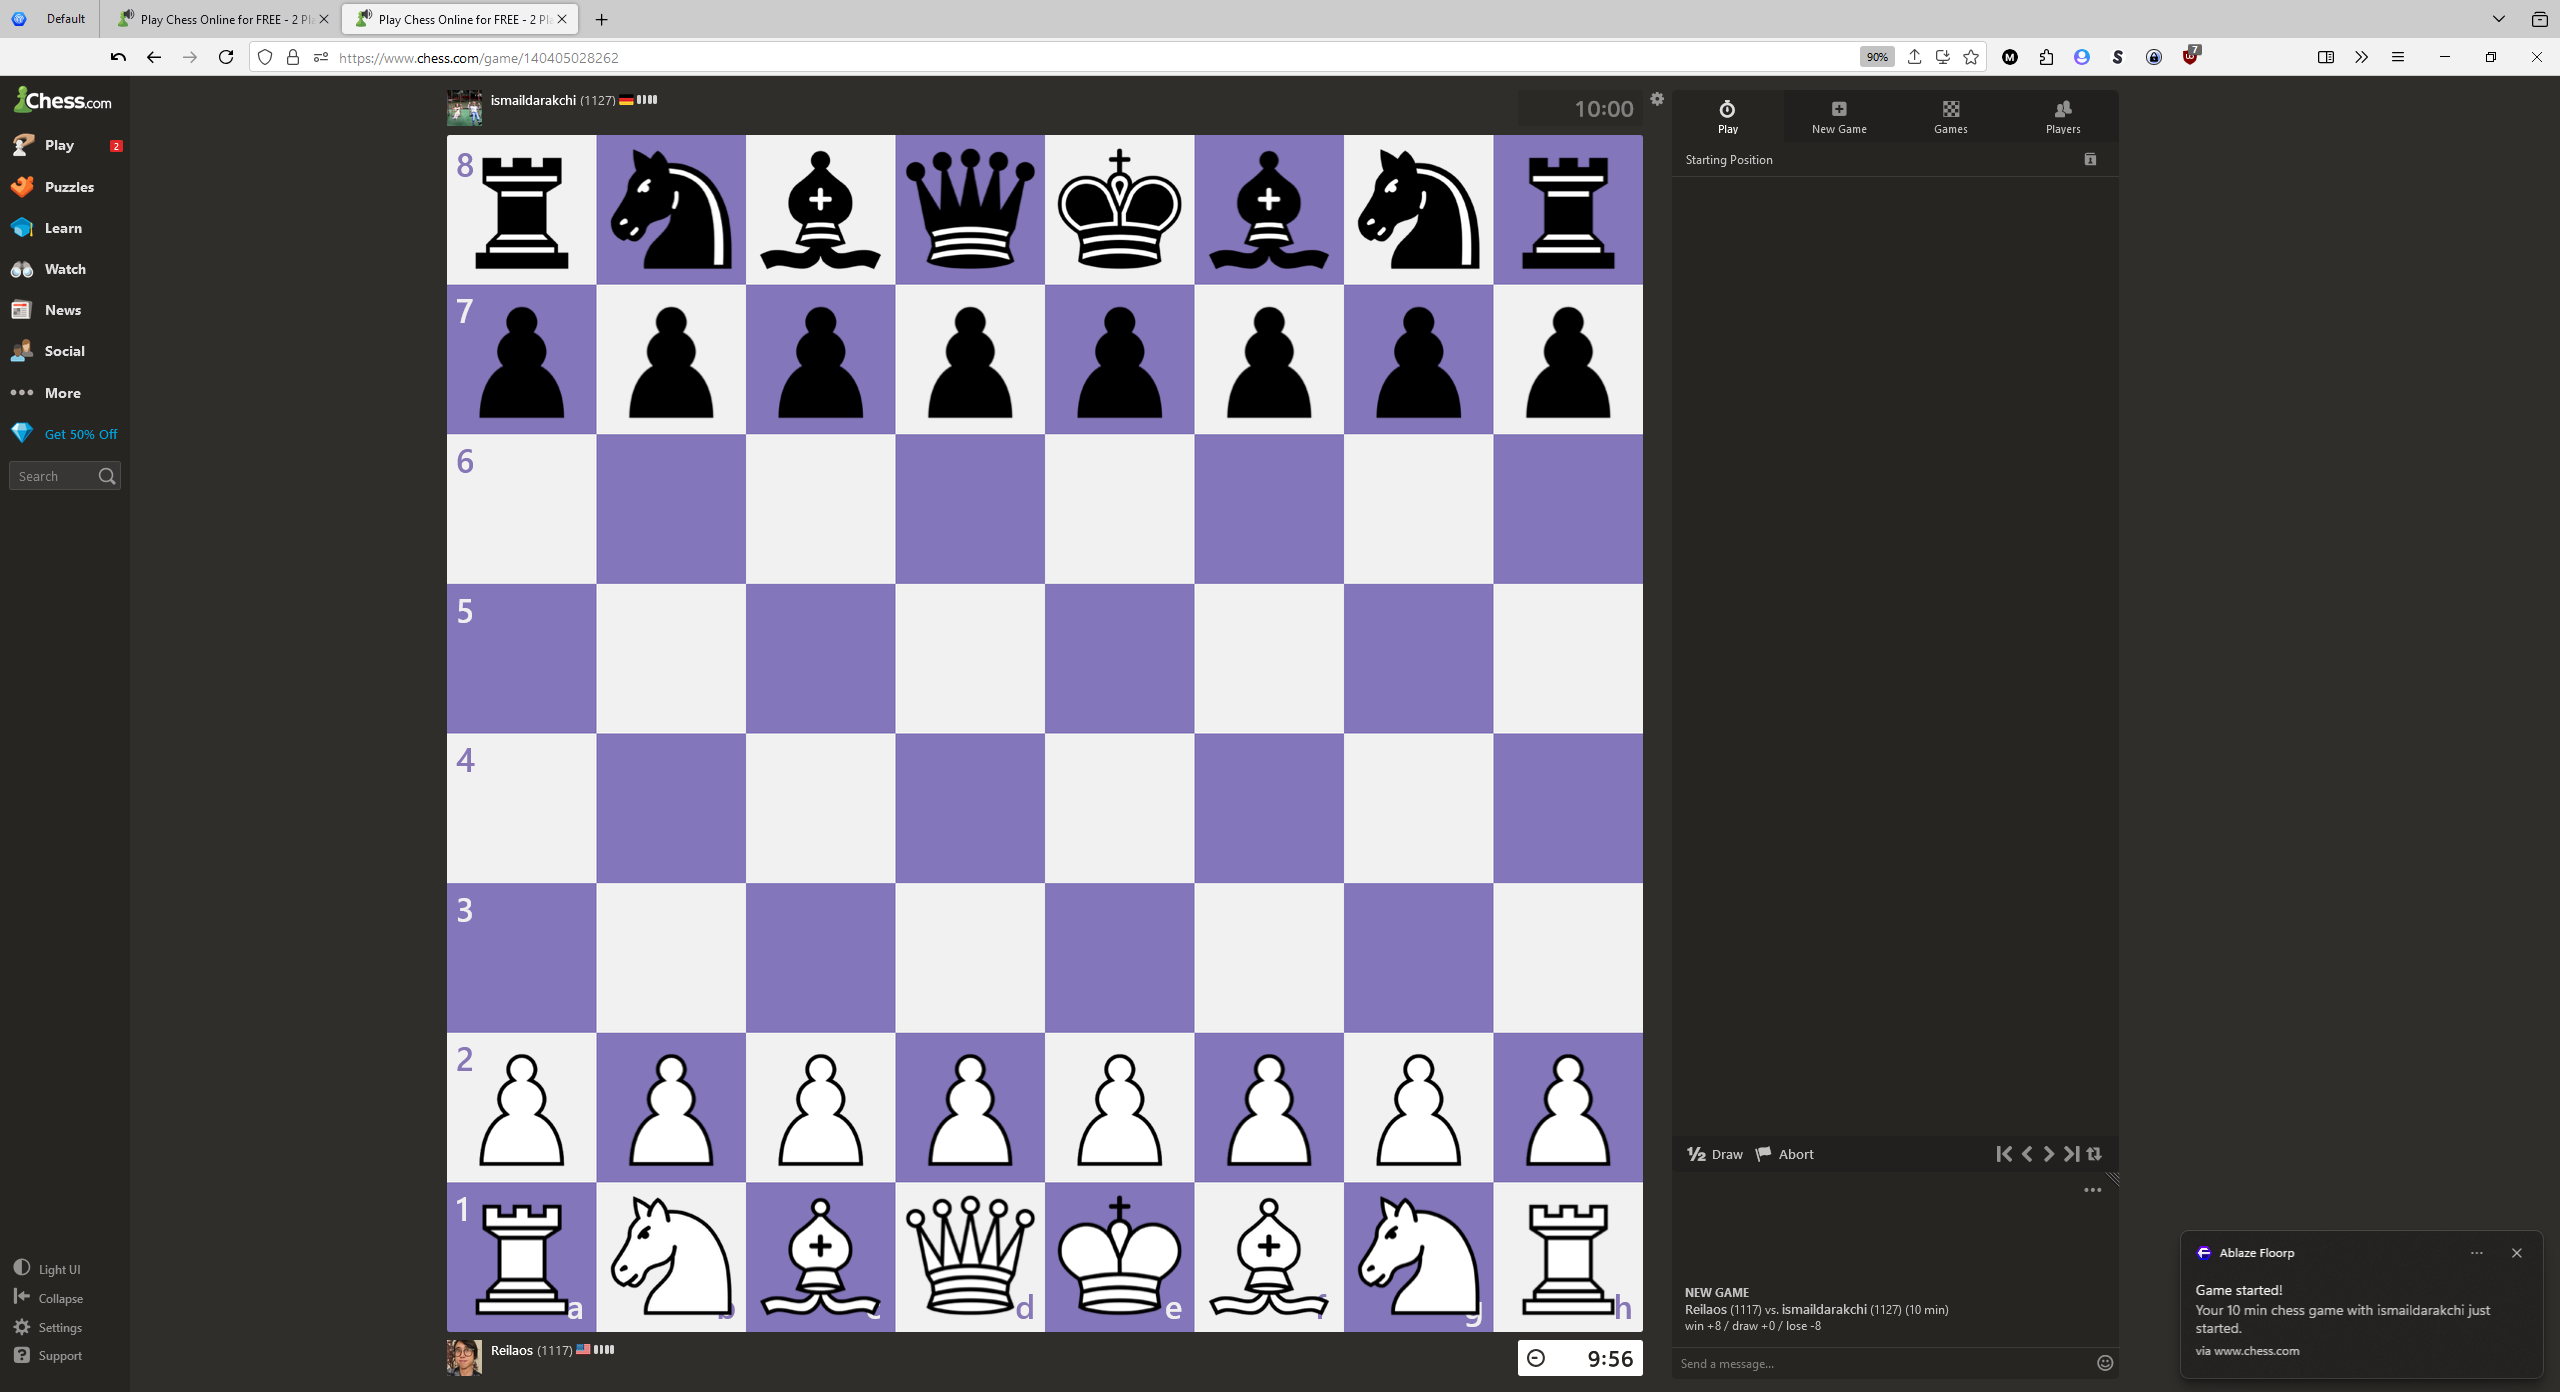Step forward one move

click(2049, 1154)
